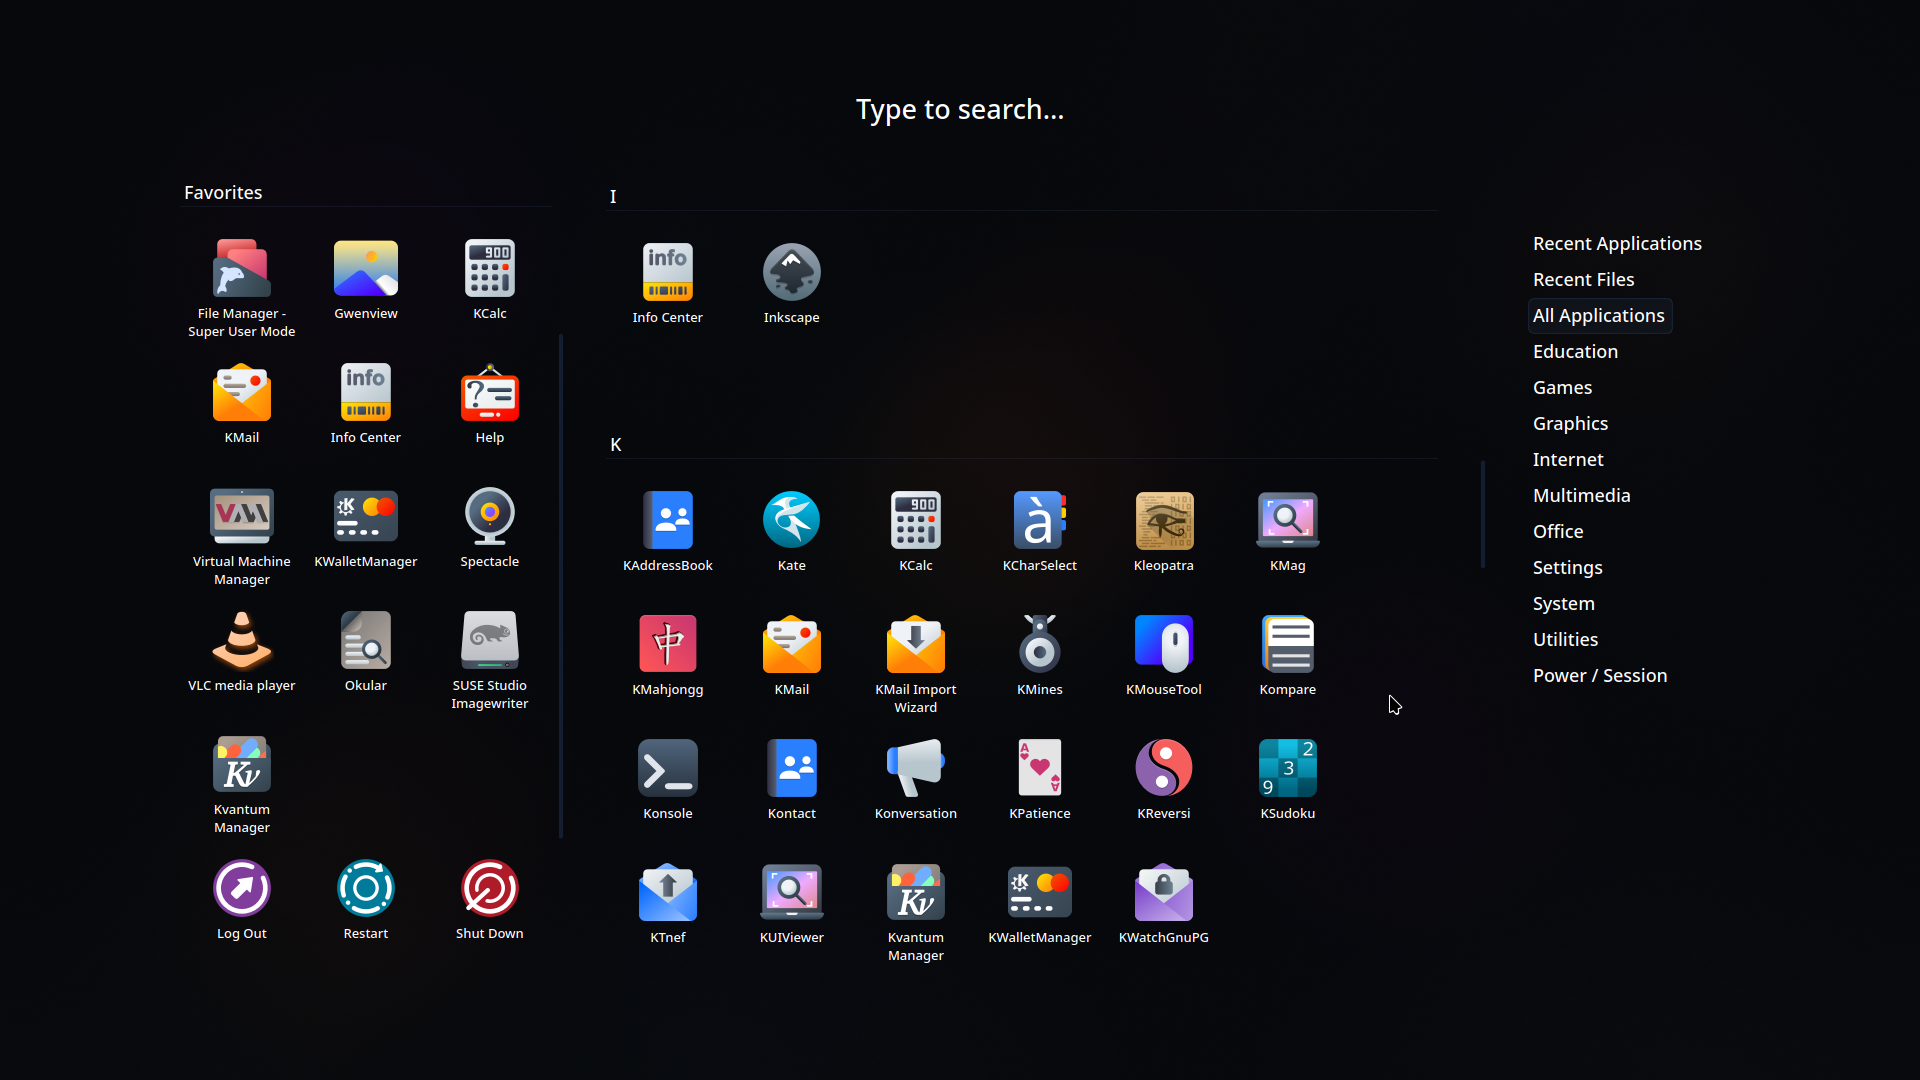Viewport: 1920px width, 1080px height.
Task: Launch KMag magnifier
Action: point(1288,532)
